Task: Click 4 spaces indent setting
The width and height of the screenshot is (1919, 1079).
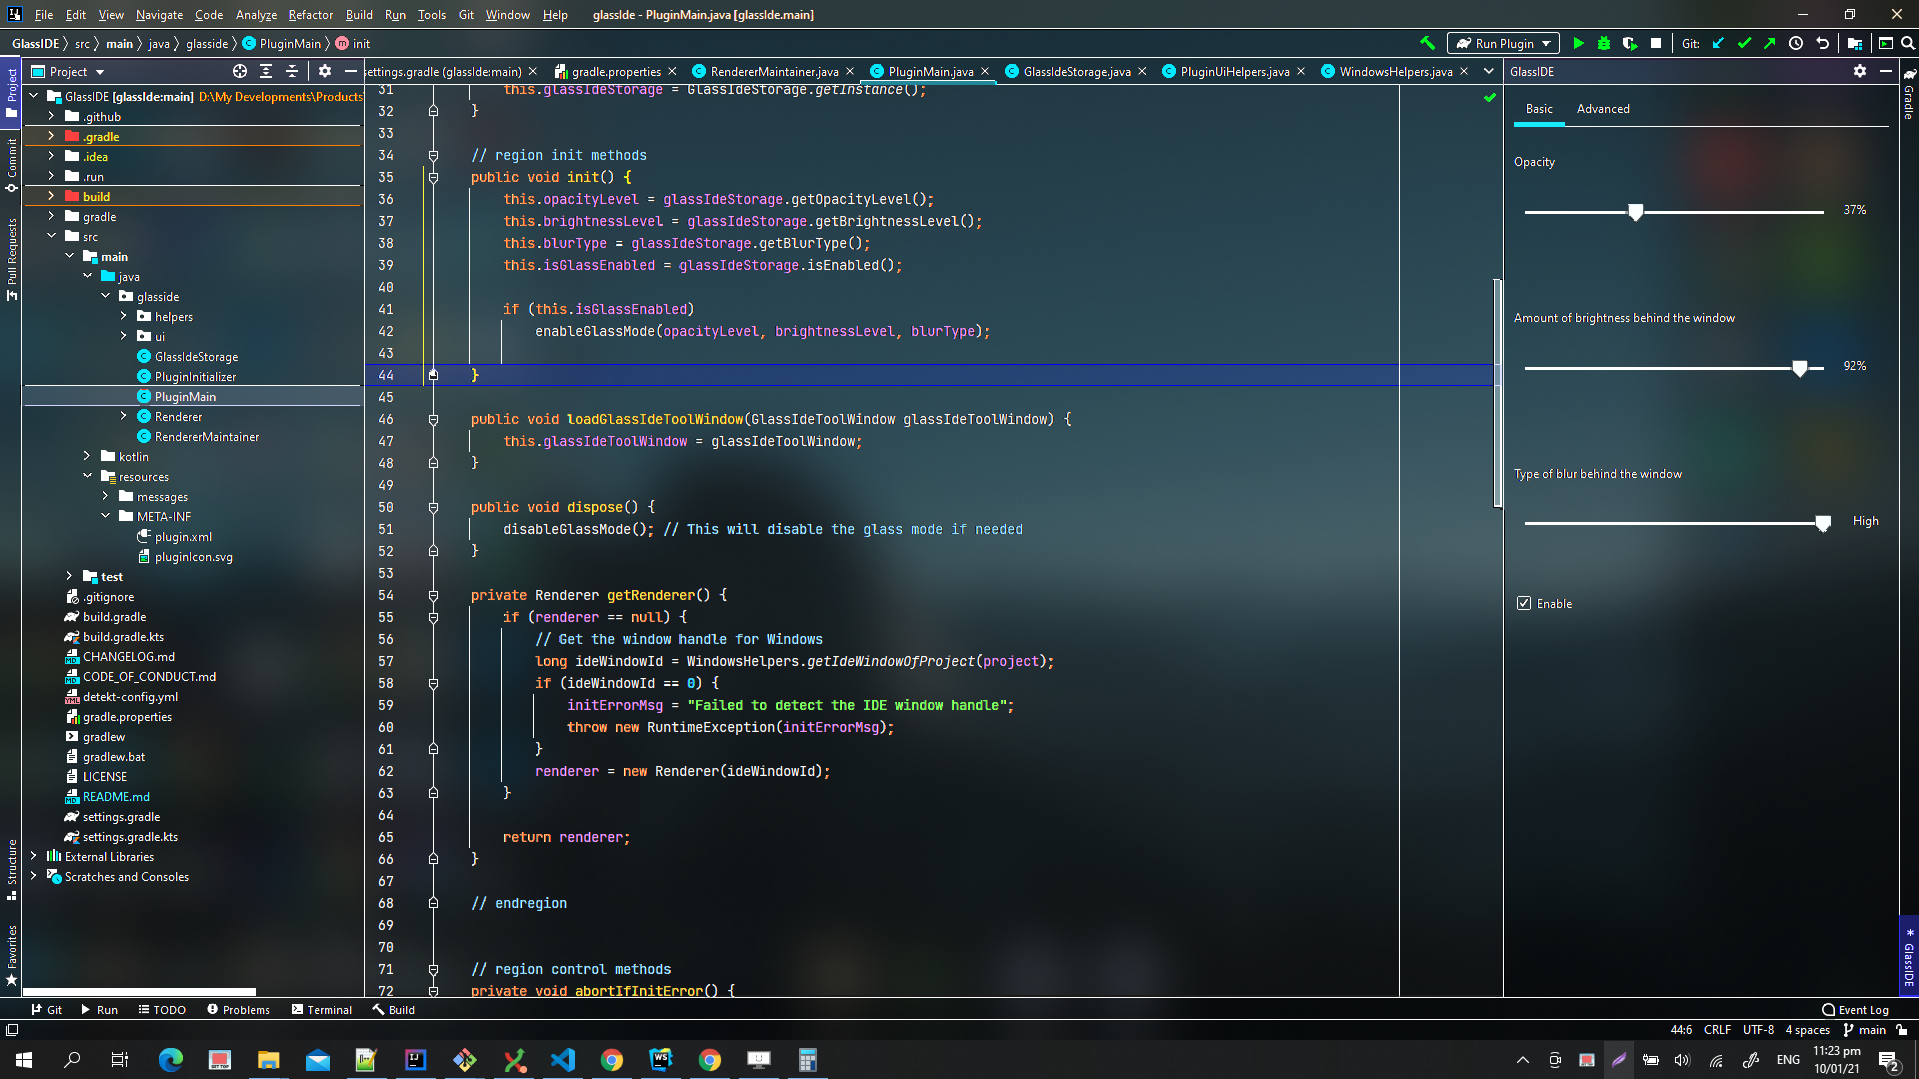Action: tap(1807, 1029)
